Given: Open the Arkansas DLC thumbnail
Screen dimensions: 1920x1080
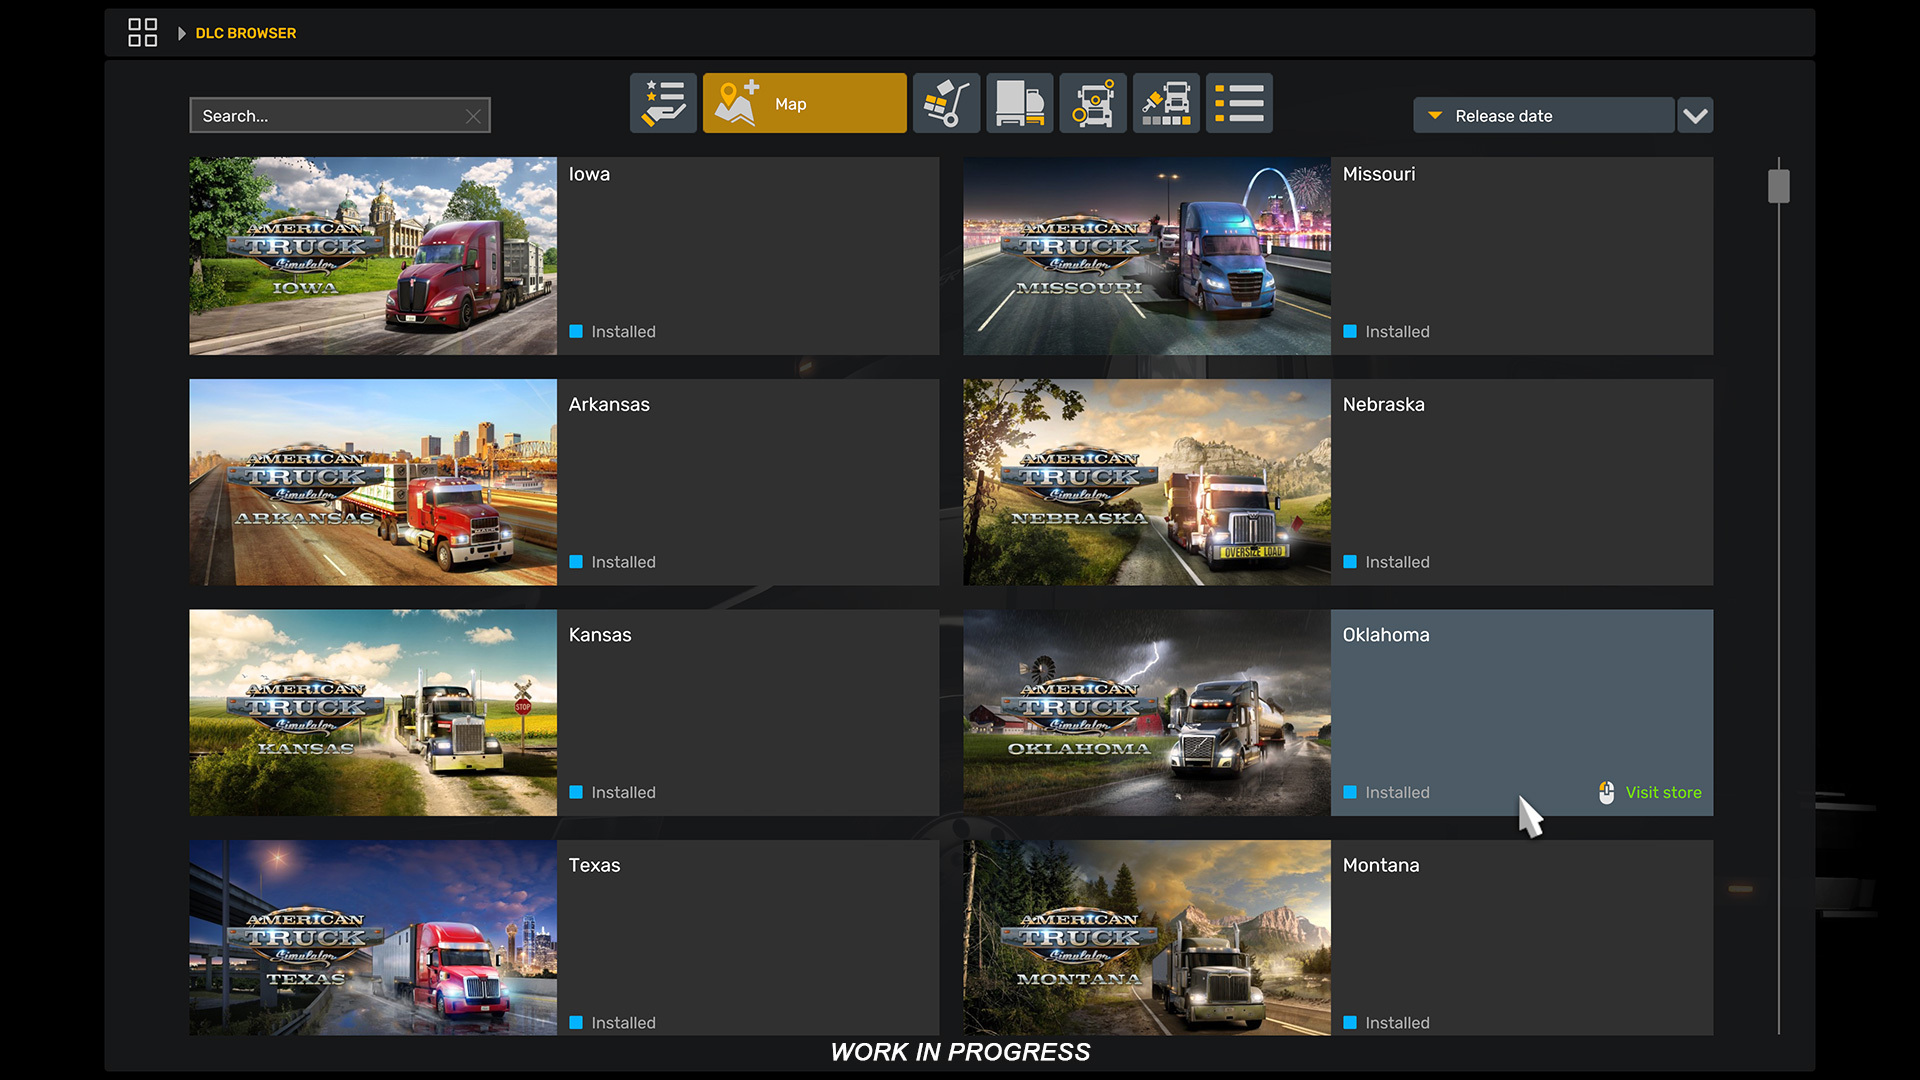Looking at the screenshot, I should 373,482.
